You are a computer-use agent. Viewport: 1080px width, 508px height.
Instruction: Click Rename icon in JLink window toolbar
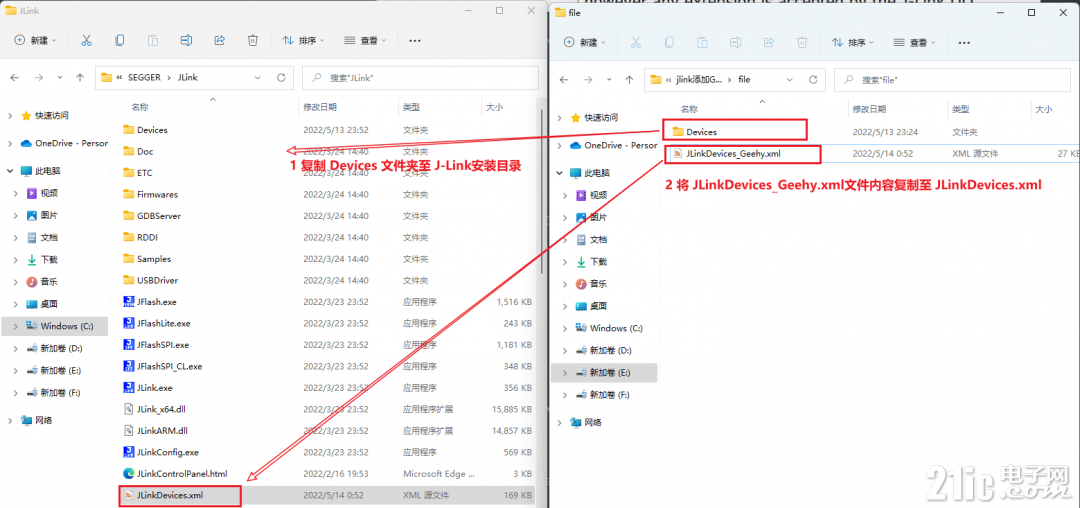[x=186, y=41]
